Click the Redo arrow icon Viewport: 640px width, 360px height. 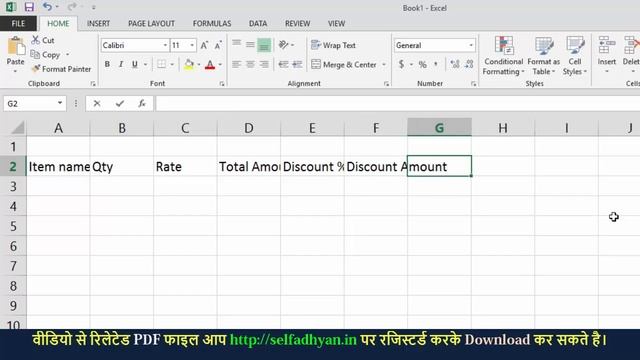pyautogui.click(x=72, y=7)
